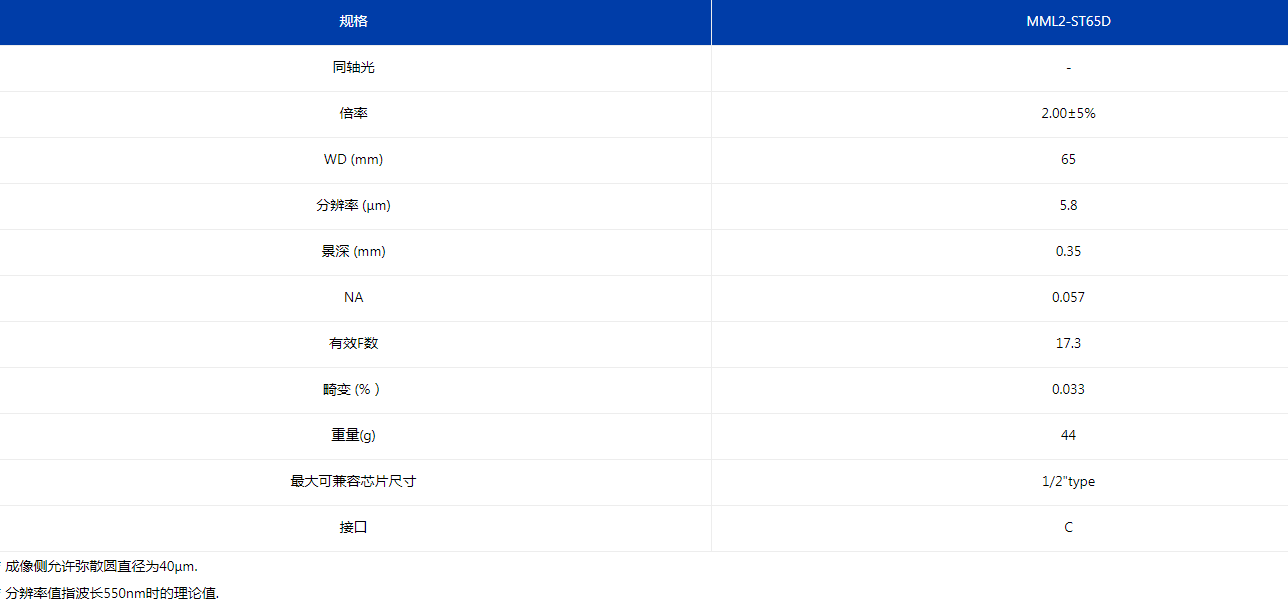Select the MML2-ST65D column header
Viewport: 1288px width, 605px height.
(x=1068, y=22)
